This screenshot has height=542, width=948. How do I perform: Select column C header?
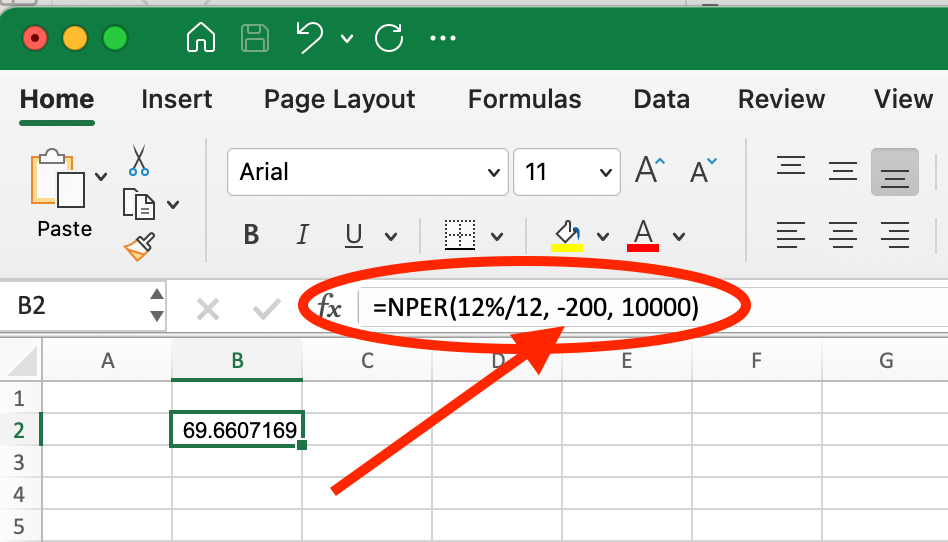coord(367,361)
